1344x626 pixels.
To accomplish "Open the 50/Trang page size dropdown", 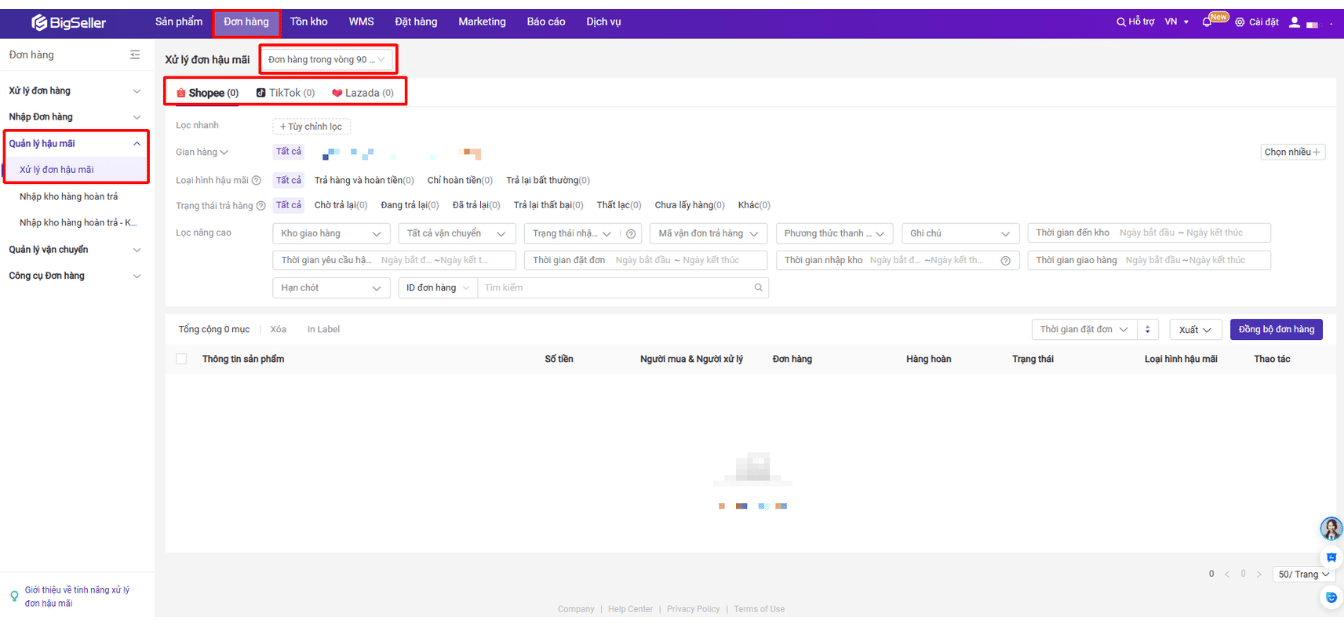I will [x=1304, y=575].
